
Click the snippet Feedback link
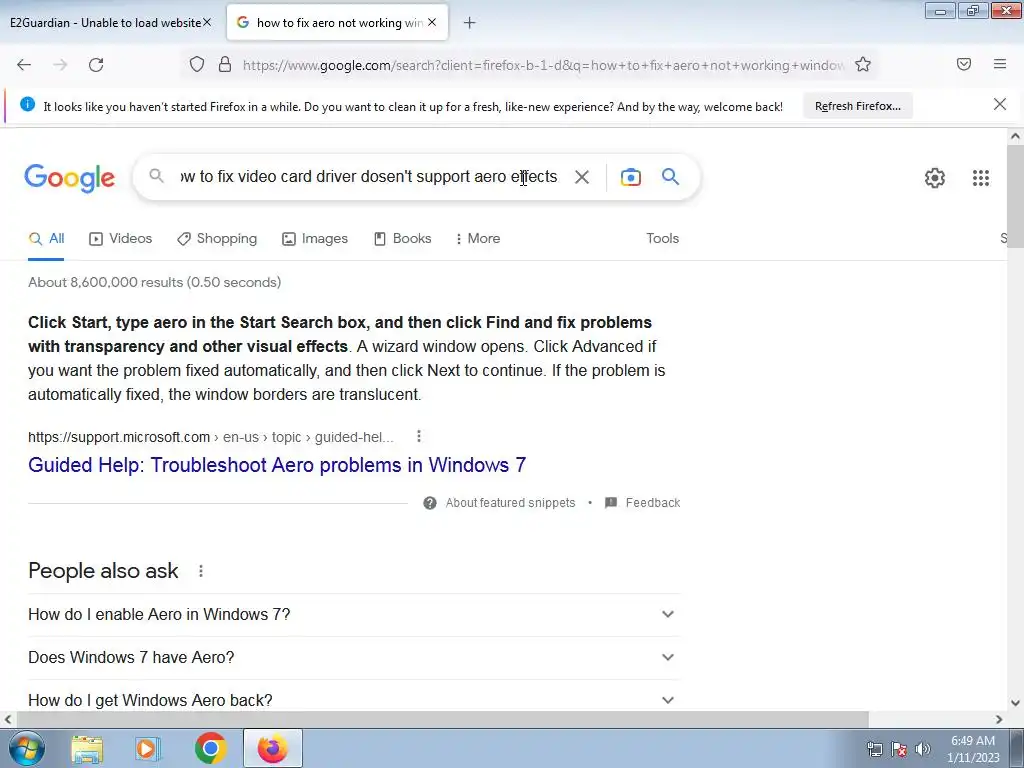(x=643, y=503)
